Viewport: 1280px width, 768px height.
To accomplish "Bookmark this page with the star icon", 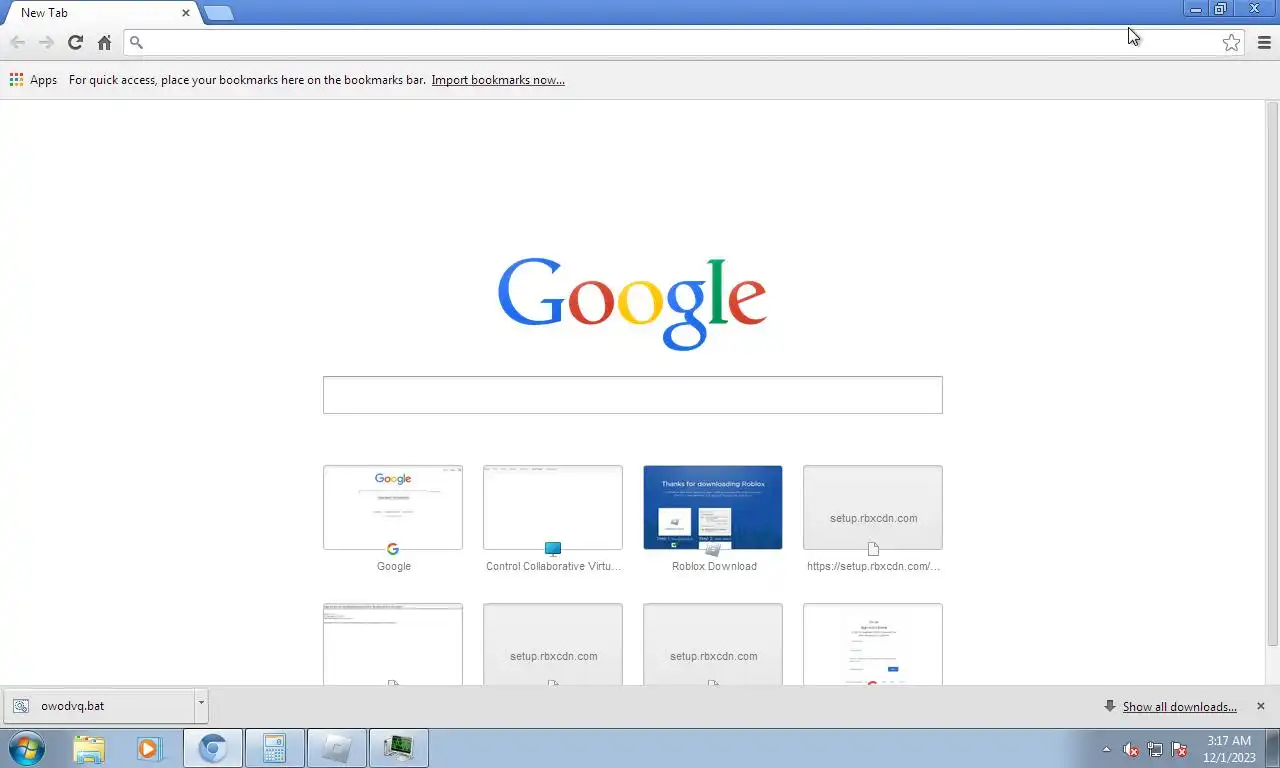I will [x=1231, y=42].
